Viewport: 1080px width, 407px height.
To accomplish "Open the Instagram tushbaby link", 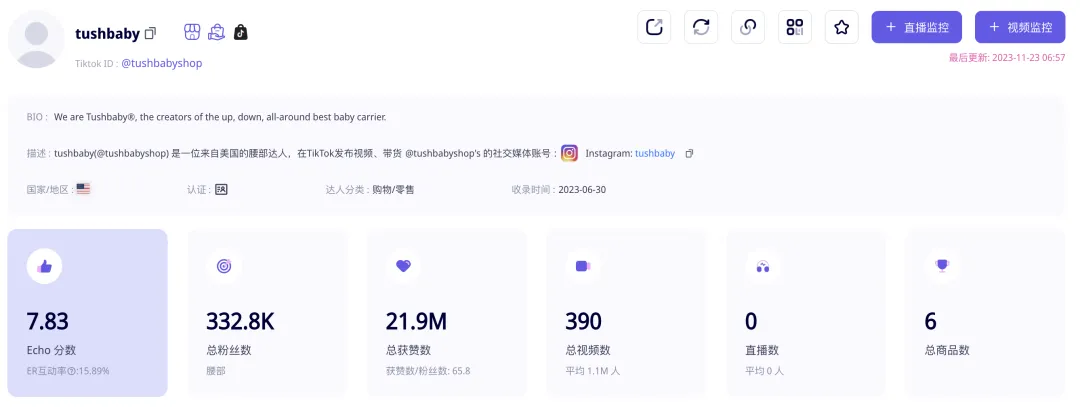I will click(x=654, y=154).
